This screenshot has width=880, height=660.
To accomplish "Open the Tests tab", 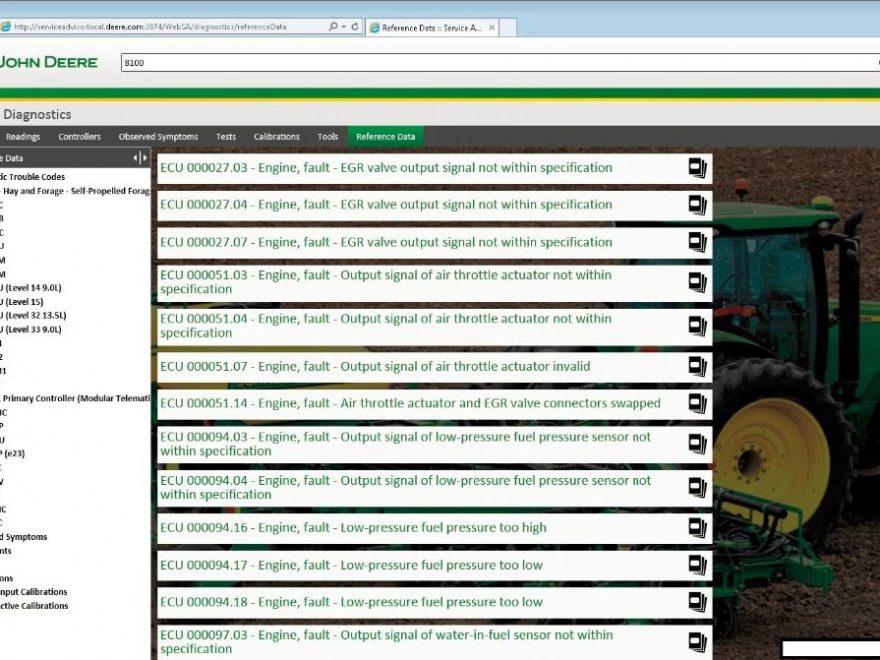I will pos(226,137).
